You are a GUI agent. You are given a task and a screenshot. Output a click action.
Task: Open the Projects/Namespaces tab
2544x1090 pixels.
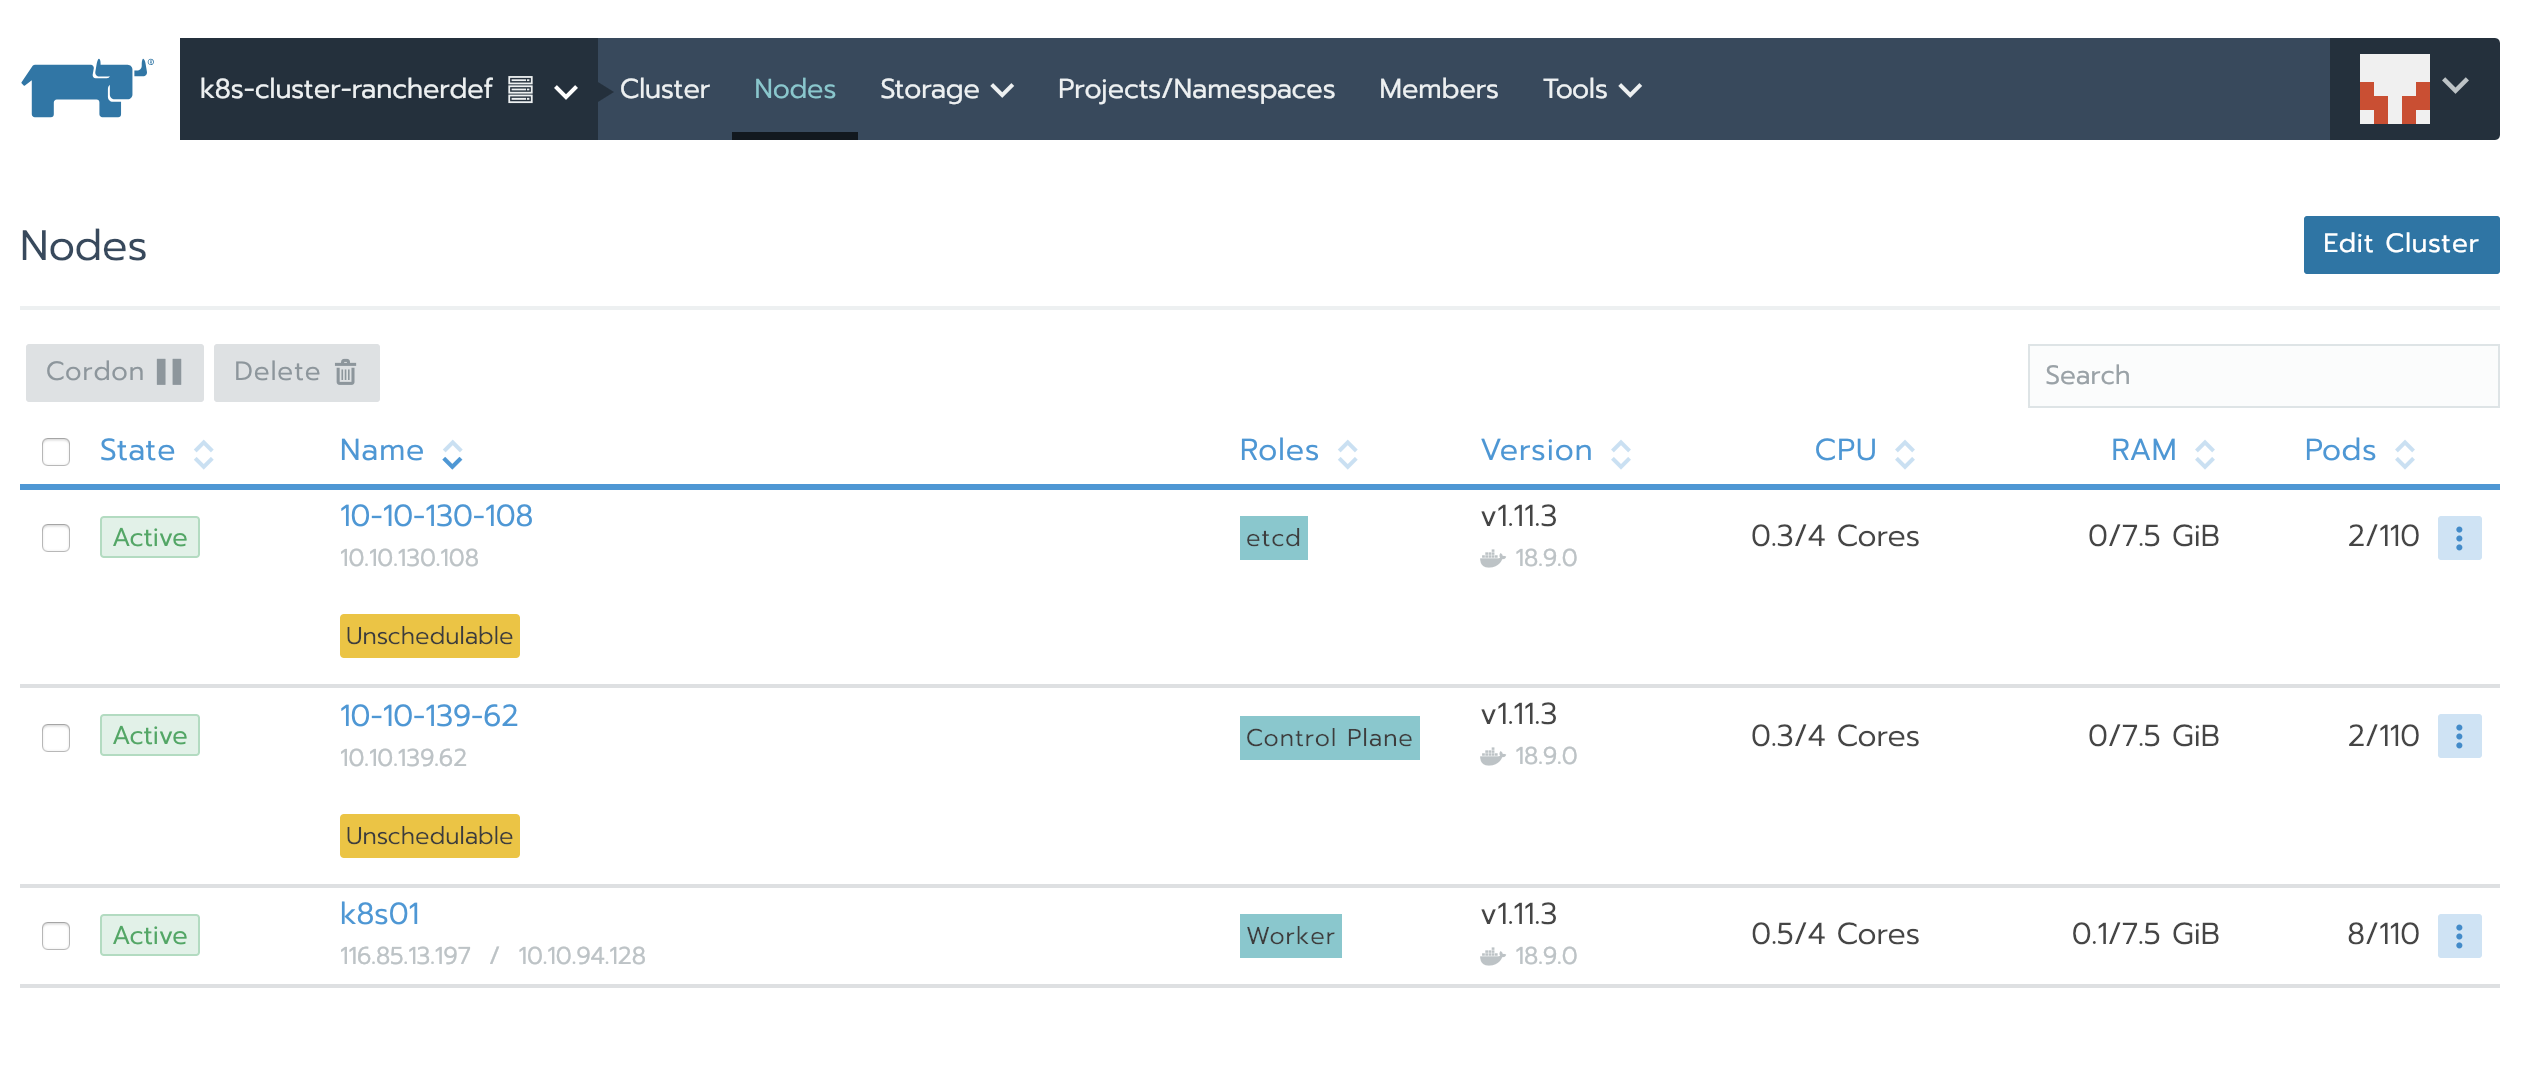point(1196,89)
